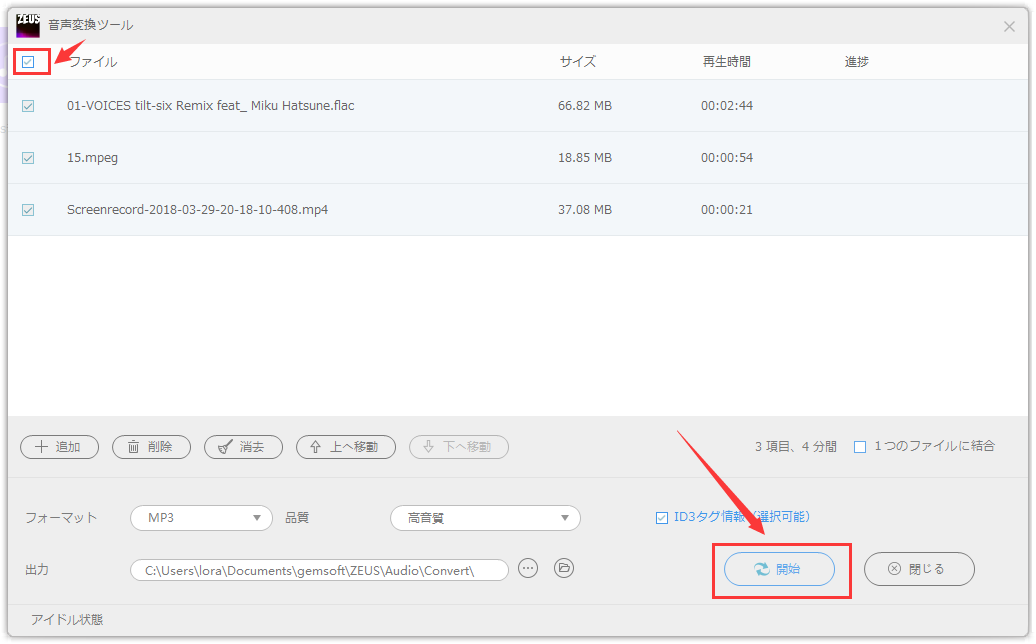Select the Screenrecord mp4 file row

pyautogui.click(x=518, y=210)
